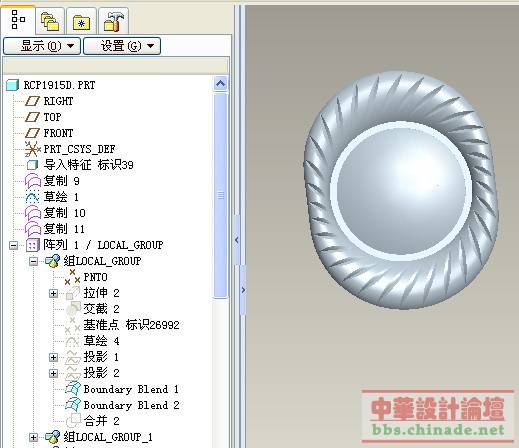Viewport: 519px width, 448px height.
Task: Open the 设置(G) dropdown menu
Action: click(122, 46)
